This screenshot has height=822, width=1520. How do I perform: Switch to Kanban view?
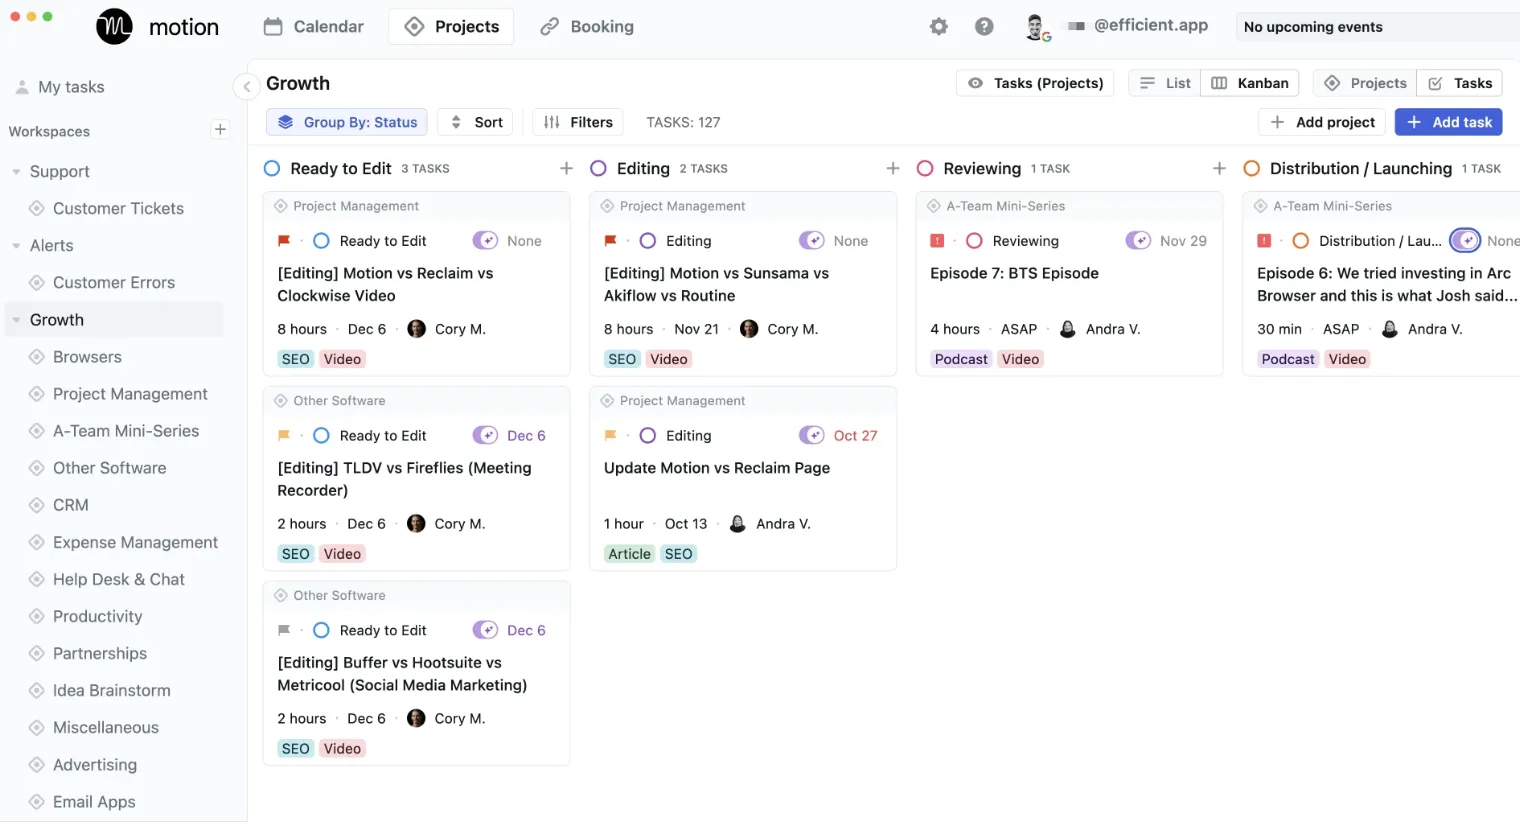pos(1250,83)
